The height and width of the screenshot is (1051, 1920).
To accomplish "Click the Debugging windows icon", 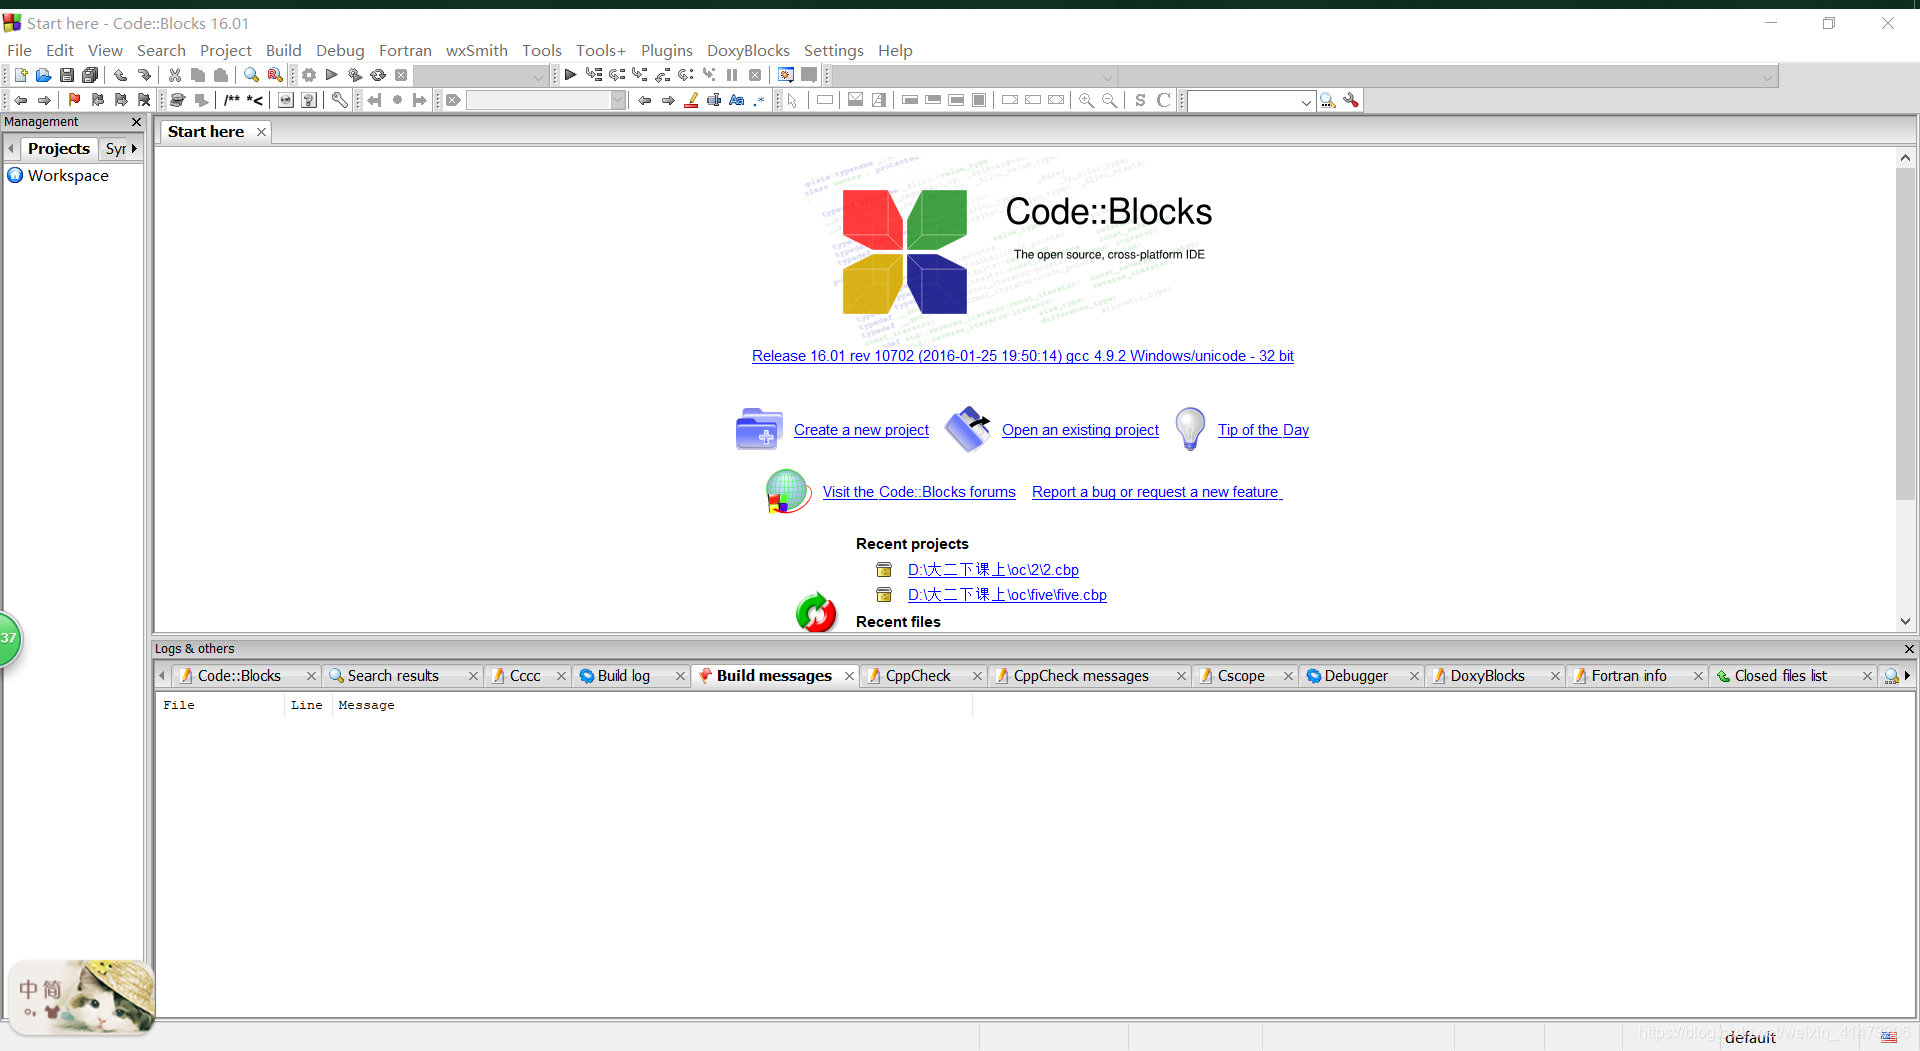I will [786, 75].
